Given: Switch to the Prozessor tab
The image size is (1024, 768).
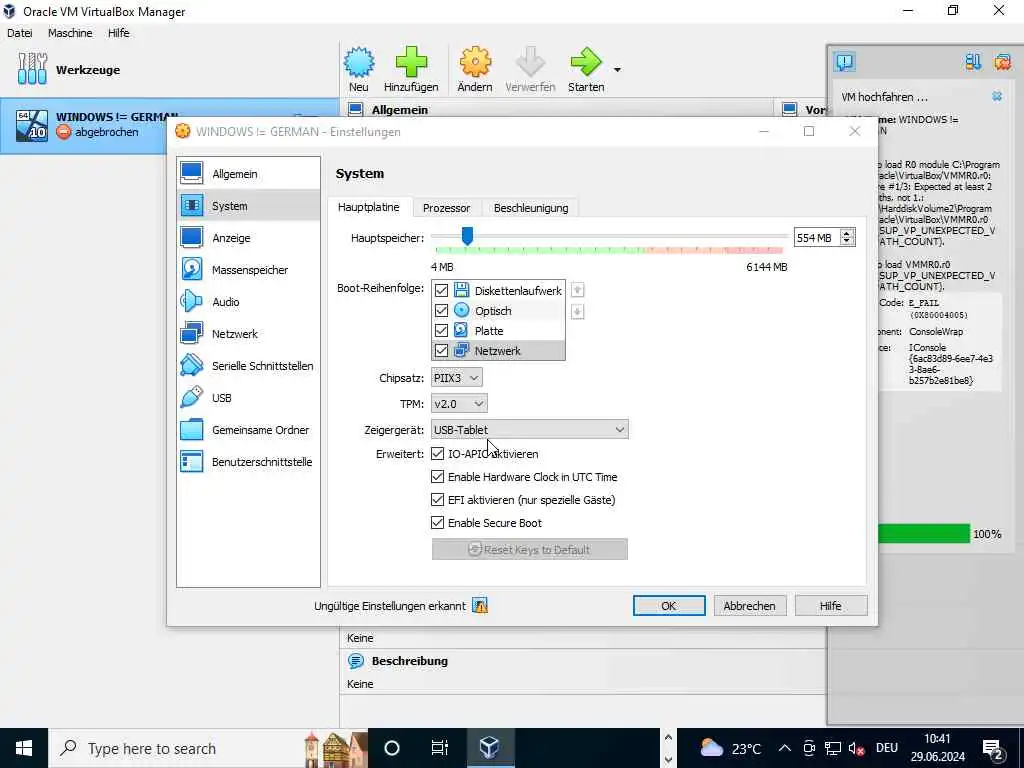Looking at the screenshot, I should click(447, 208).
